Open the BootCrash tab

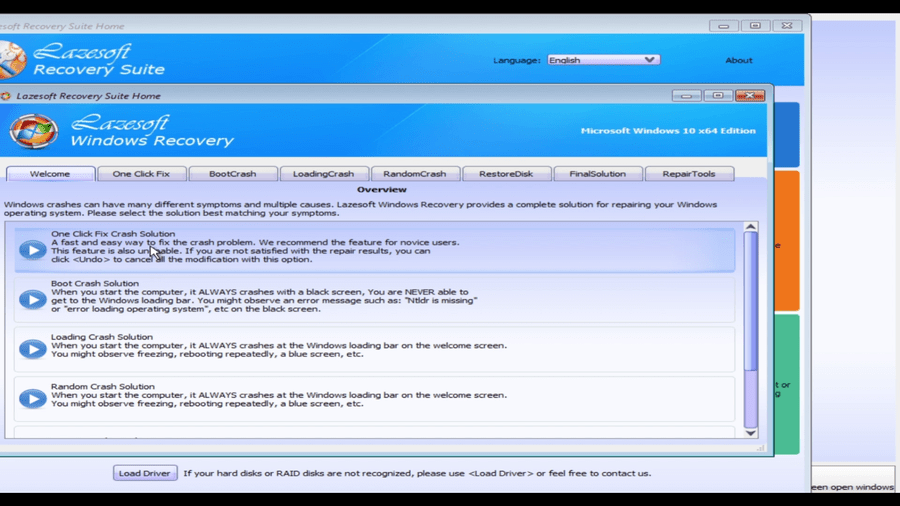click(x=232, y=174)
